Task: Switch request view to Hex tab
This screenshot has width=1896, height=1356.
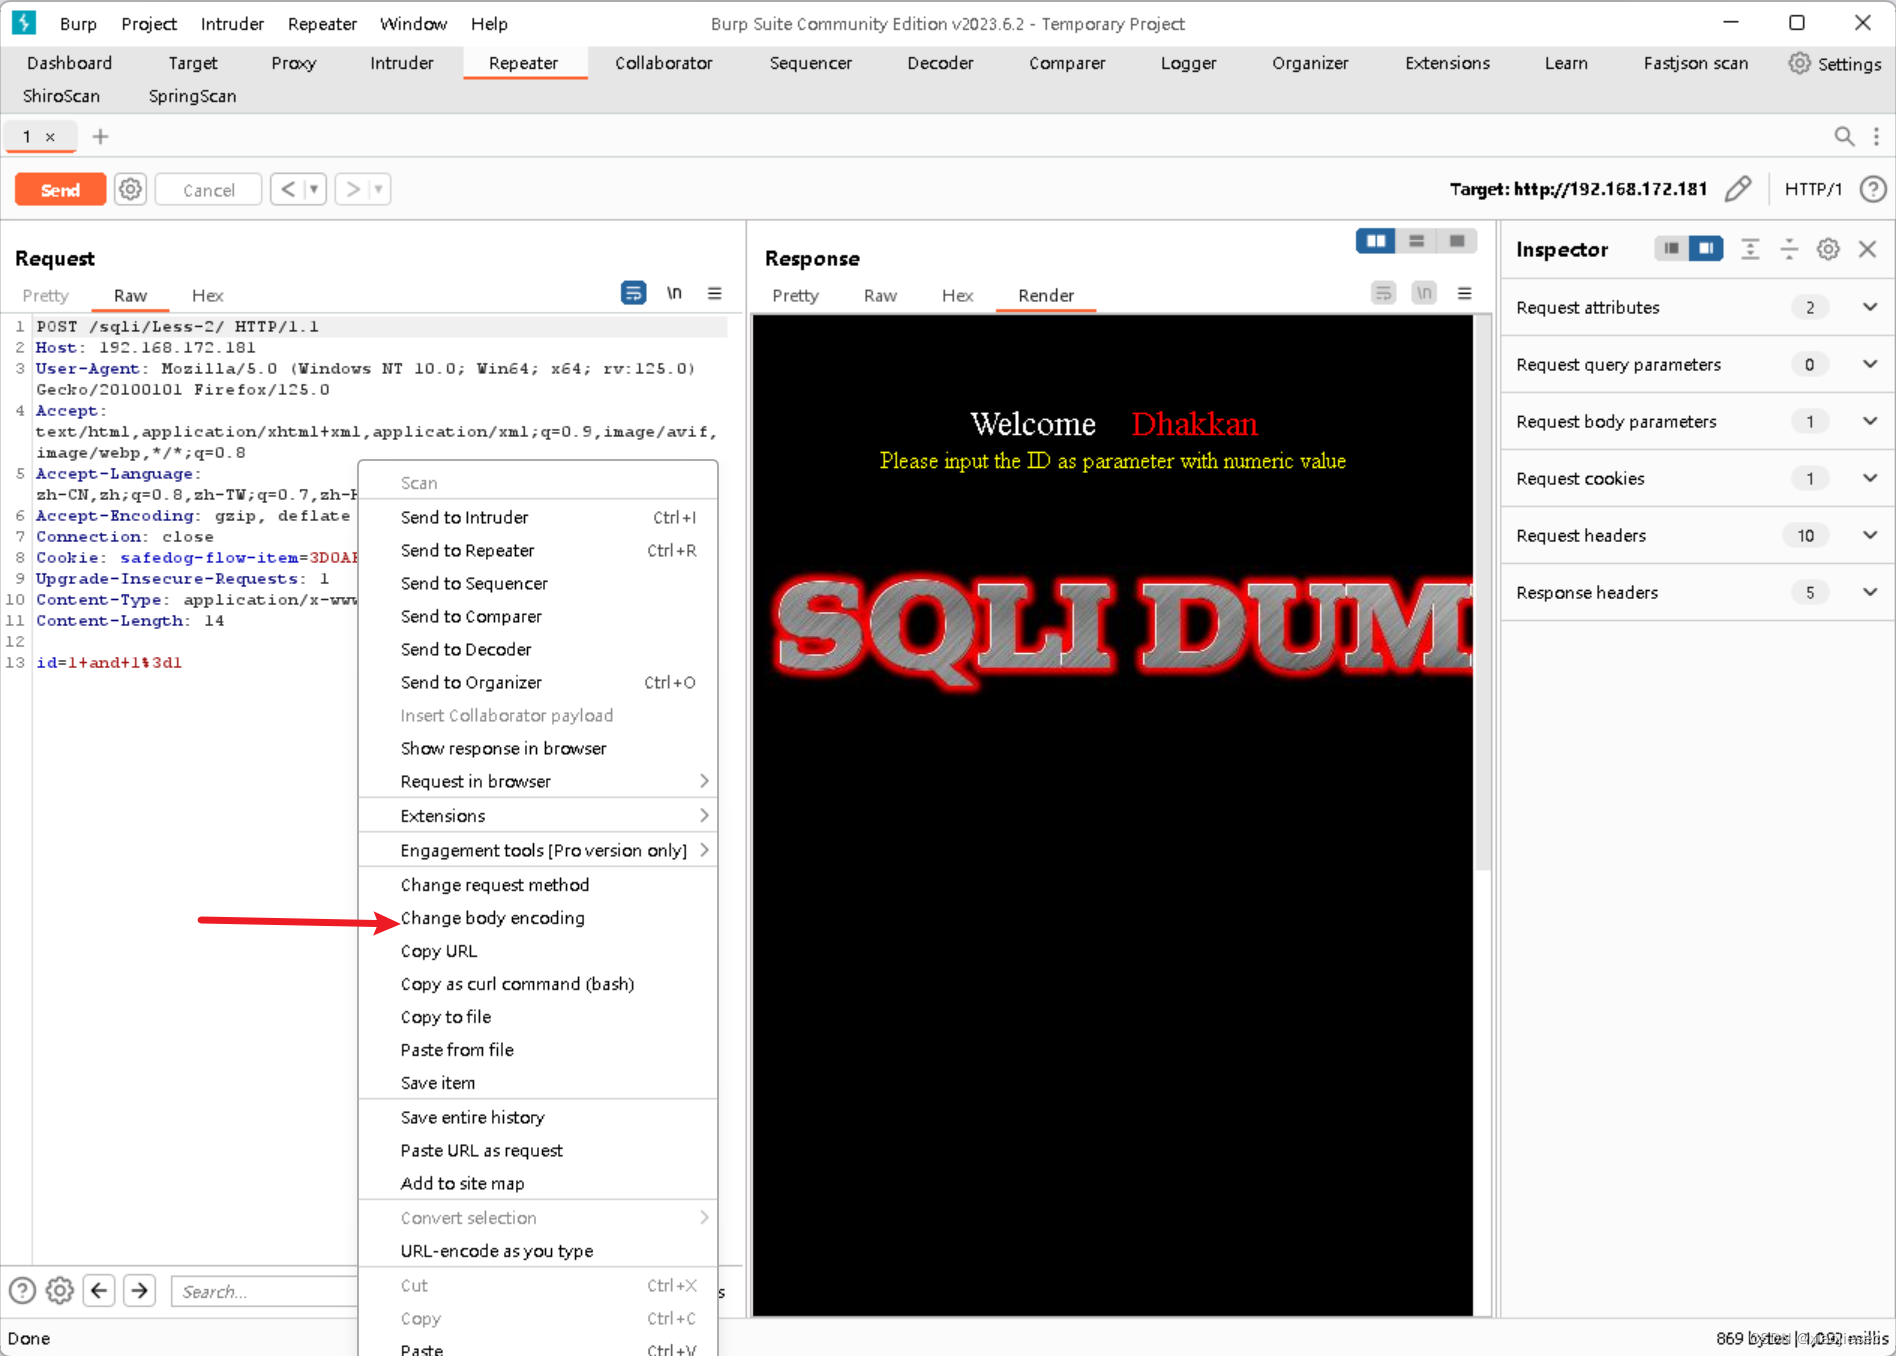Action: tap(207, 295)
